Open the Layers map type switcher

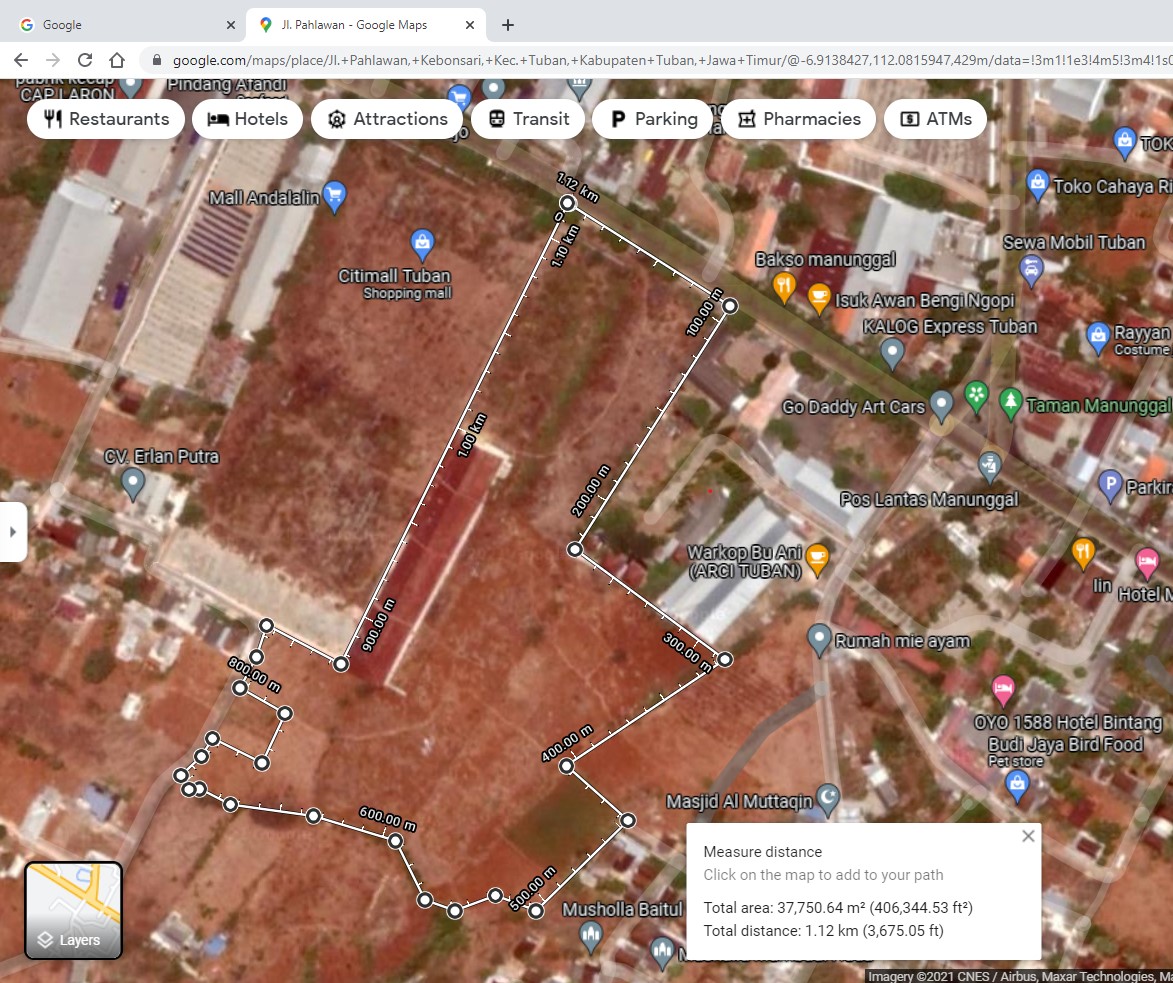pos(74,910)
